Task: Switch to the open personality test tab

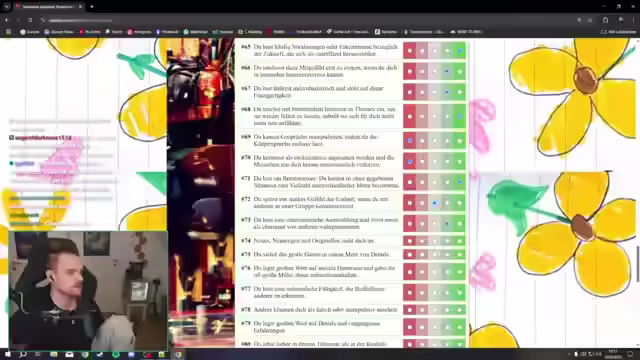Action: (48, 7)
